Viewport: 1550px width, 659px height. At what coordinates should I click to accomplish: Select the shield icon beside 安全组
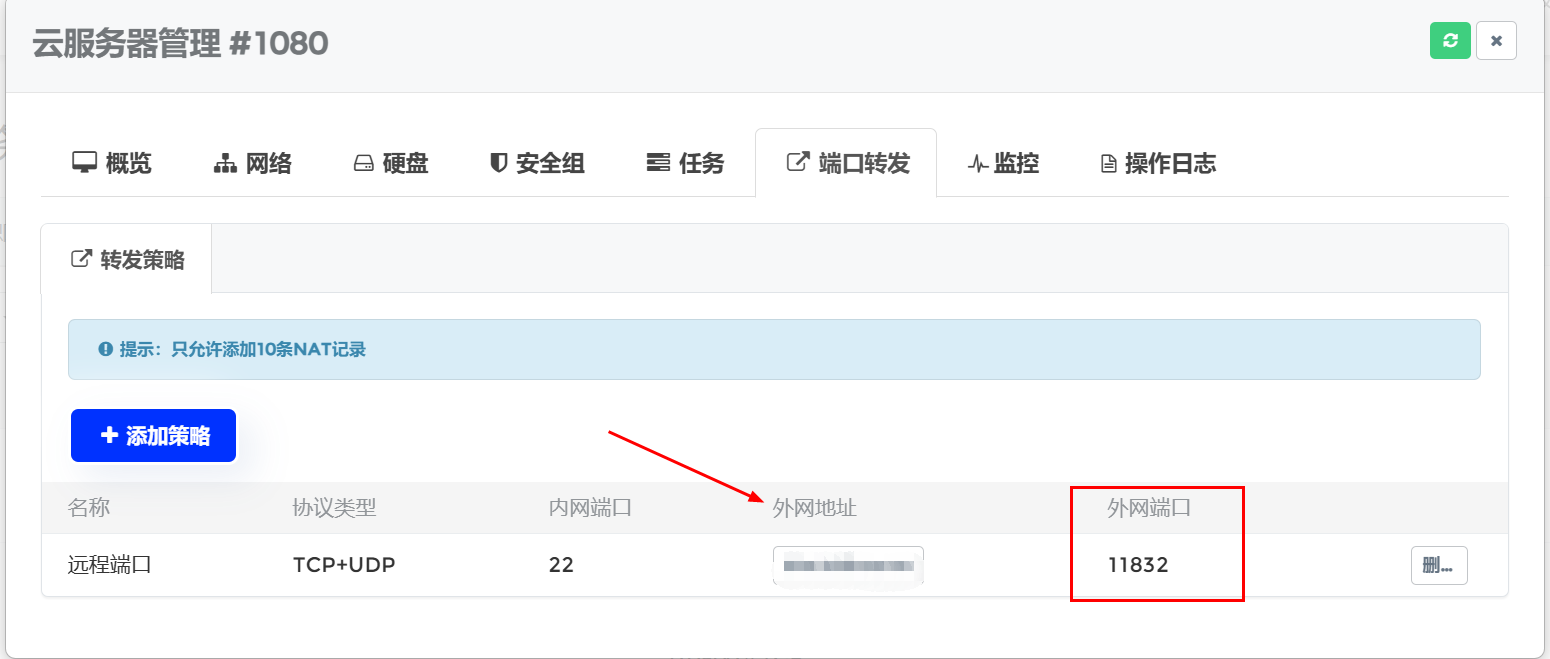click(497, 163)
